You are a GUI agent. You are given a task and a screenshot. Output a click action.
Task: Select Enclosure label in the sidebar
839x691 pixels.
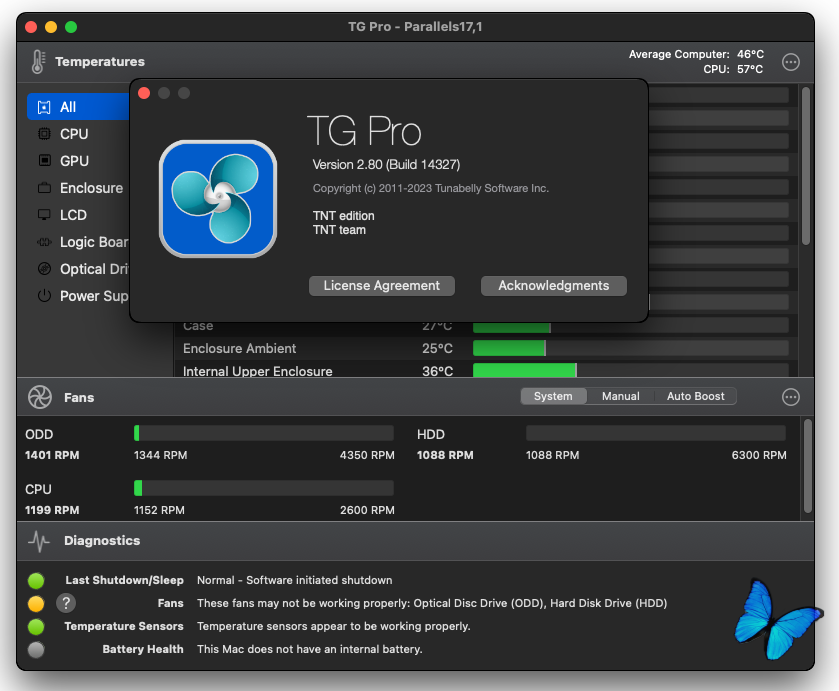click(x=91, y=188)
